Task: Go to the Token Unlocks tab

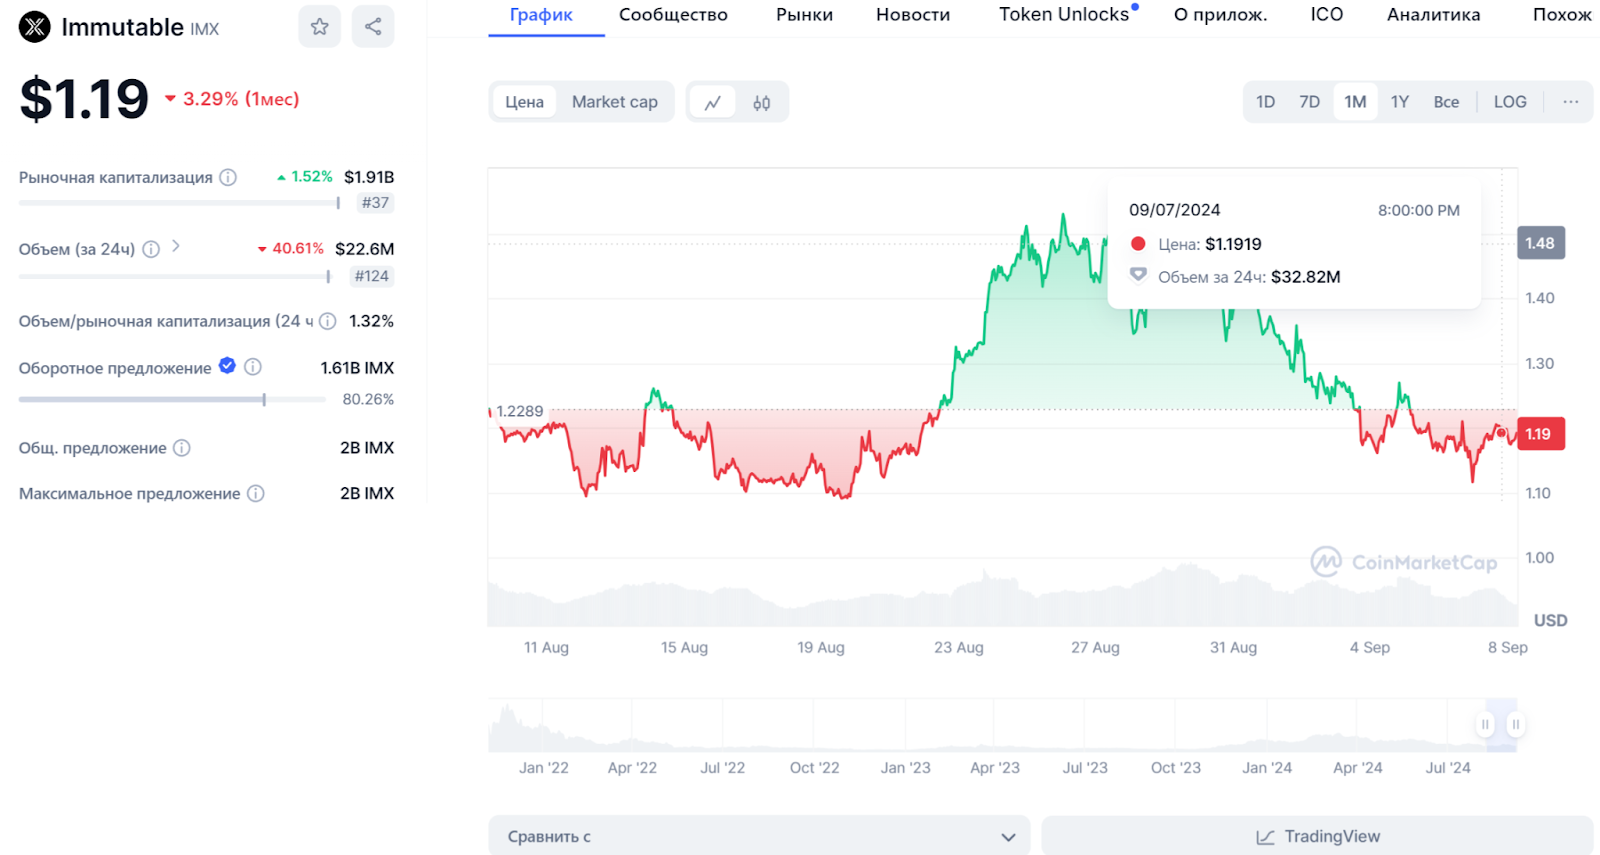Action: tap(1064, 15)
